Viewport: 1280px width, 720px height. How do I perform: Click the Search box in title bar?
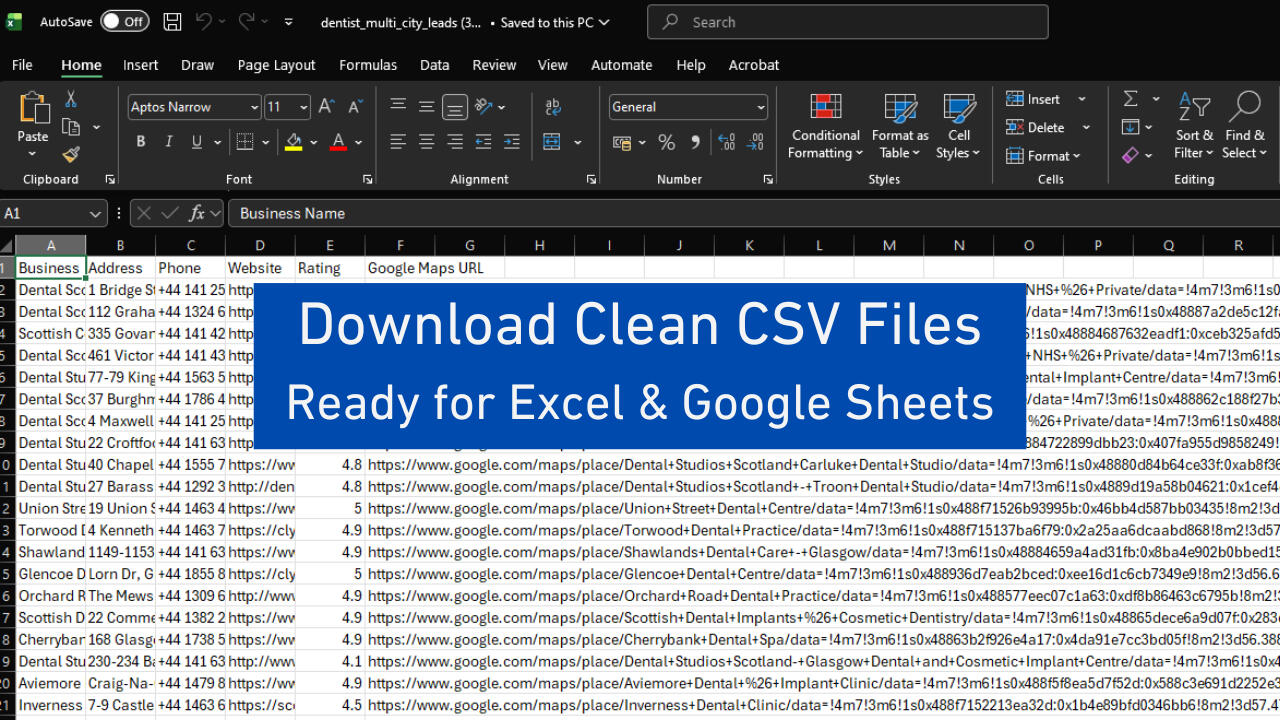tap(847, 22)
